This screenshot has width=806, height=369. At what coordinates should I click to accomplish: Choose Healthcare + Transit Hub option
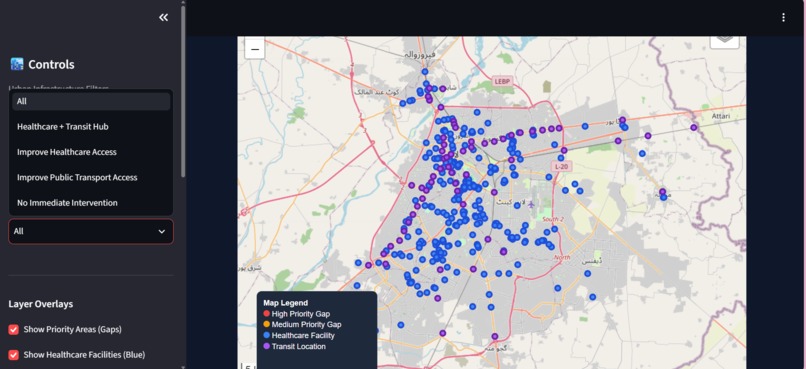pos(91,126)
